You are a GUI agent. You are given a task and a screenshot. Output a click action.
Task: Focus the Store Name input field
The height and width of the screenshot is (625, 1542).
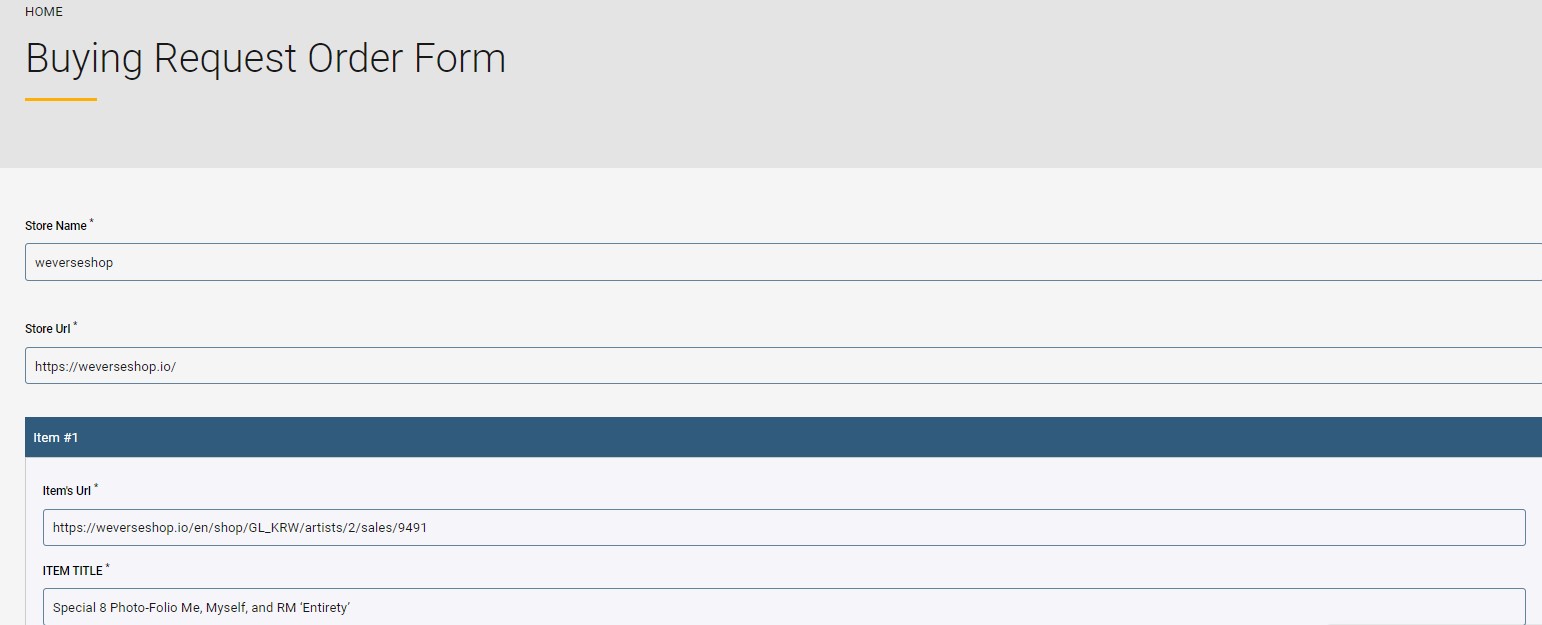tap(780, 263)
